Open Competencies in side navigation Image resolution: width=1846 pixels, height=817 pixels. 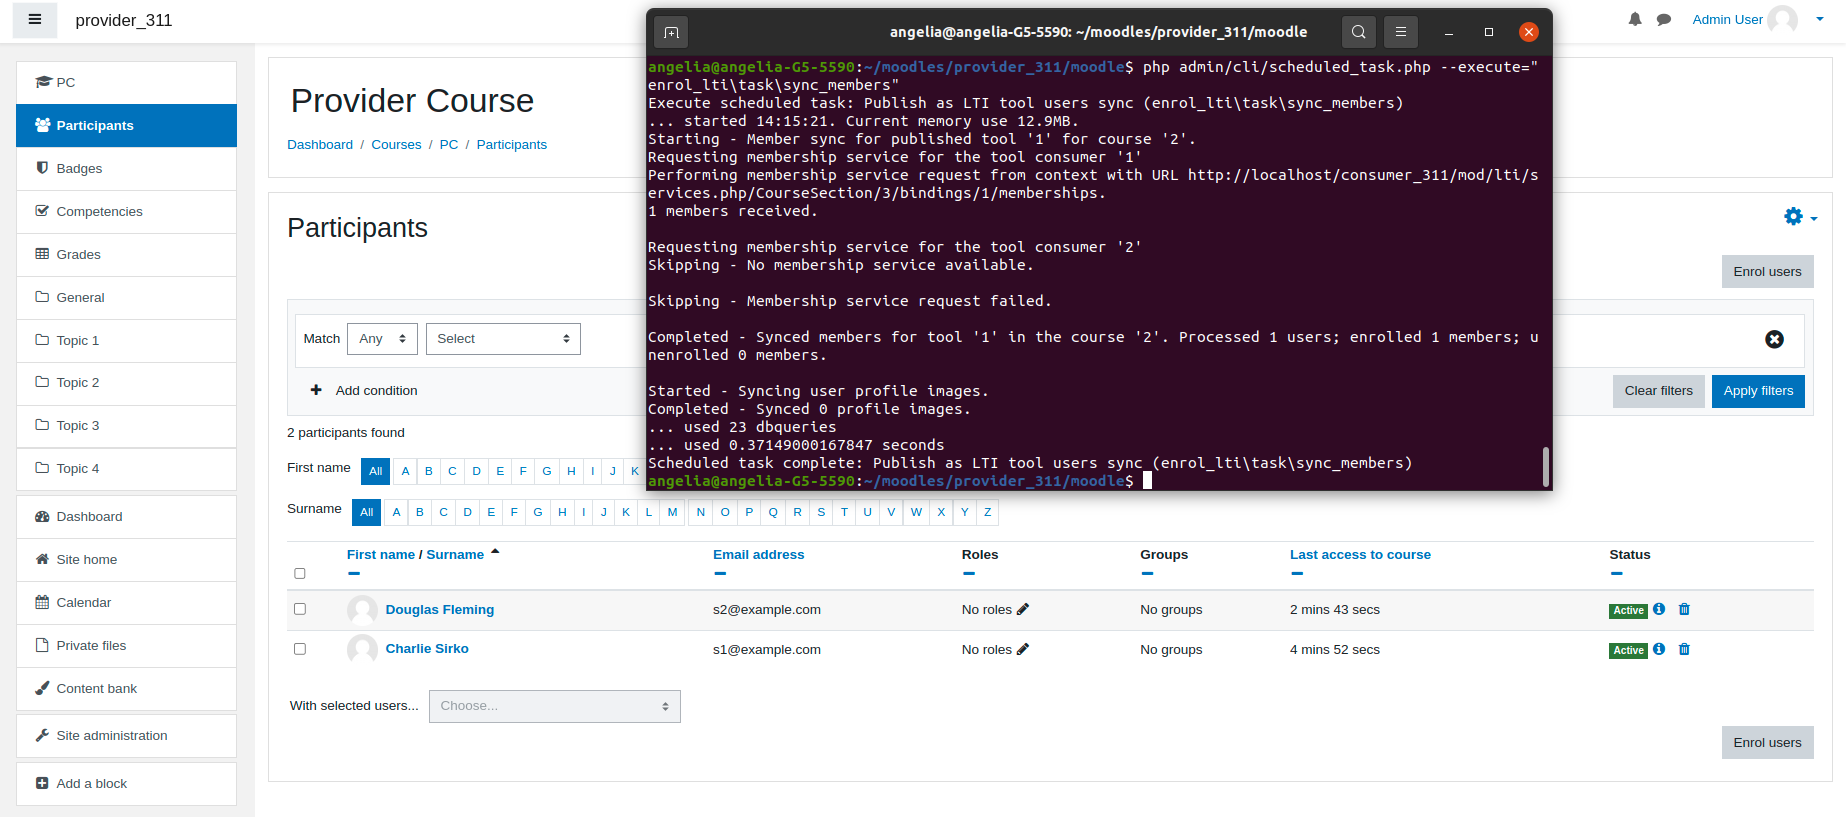pos(126,211)
